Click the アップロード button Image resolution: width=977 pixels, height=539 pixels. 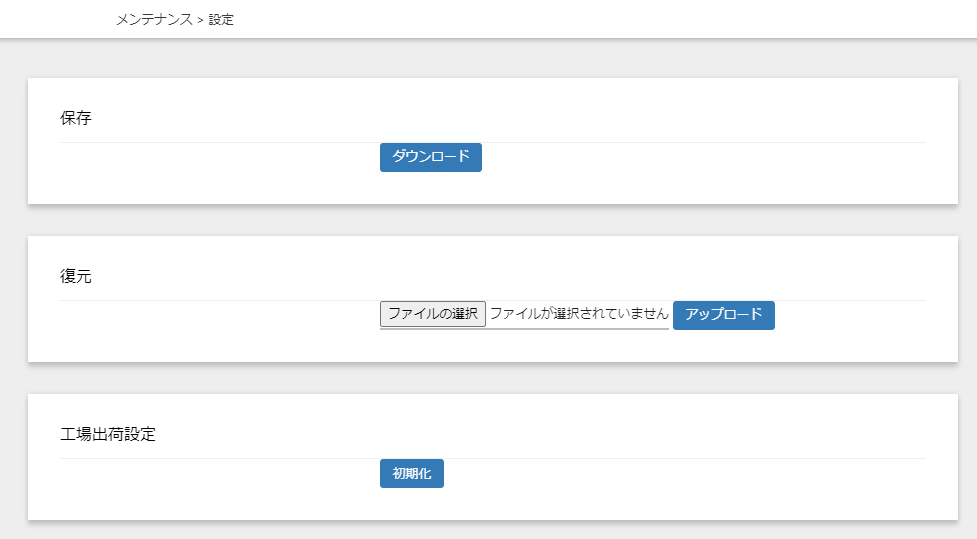[723, 315]
